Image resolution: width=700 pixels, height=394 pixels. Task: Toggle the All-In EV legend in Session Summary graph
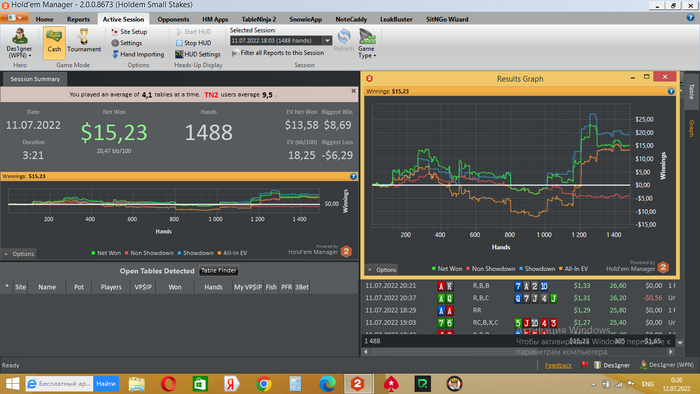pos(232,253)
